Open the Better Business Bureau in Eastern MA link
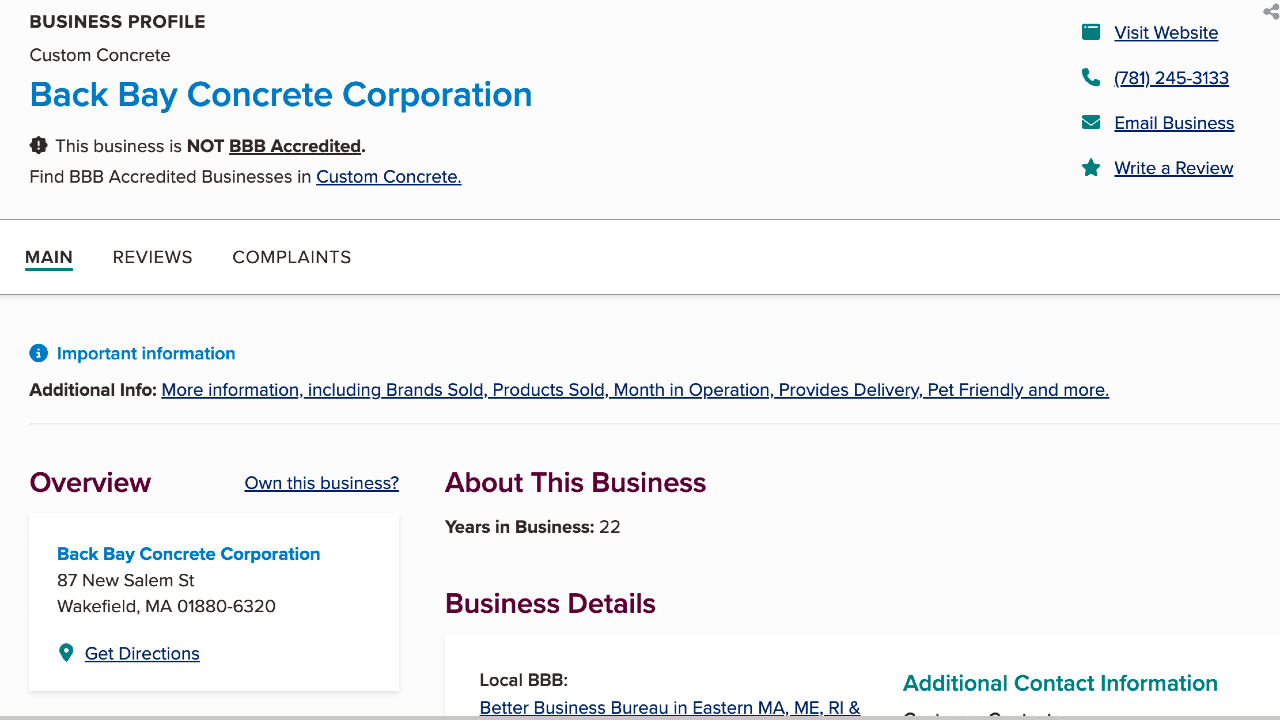Image resolution: width=1280 pixels, height=720 pixels. pos(670,707)
